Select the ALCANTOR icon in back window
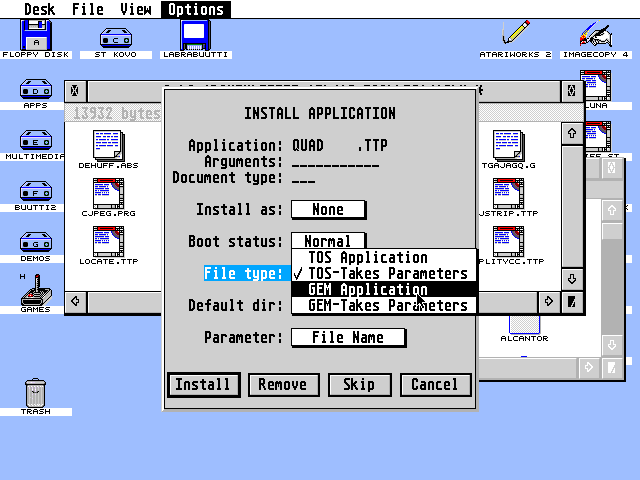 click(524, 325)
